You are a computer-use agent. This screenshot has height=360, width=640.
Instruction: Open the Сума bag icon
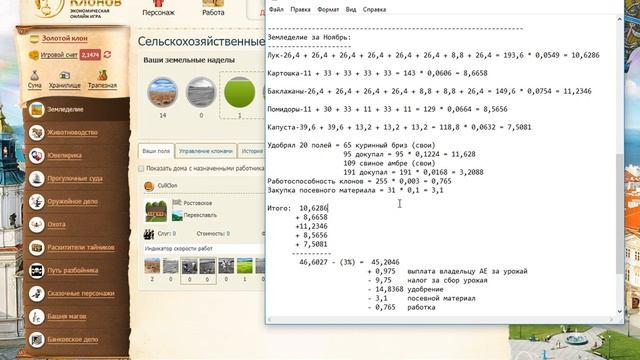35,76
